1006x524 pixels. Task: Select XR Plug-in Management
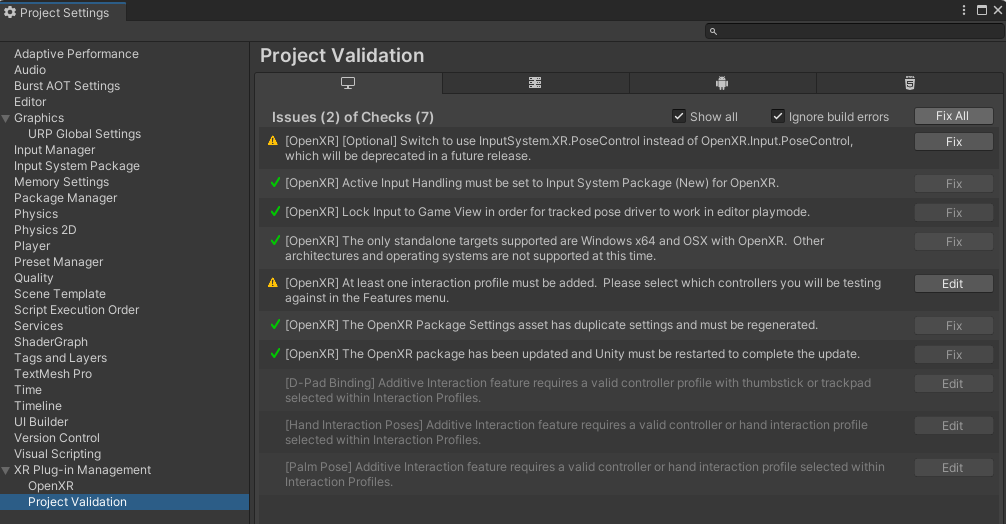[x=82, y=470]
